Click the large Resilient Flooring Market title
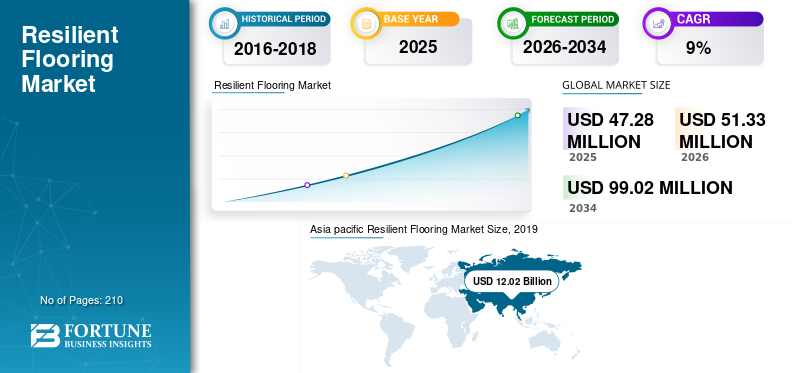Screen dimensions: 800x373 70,60
